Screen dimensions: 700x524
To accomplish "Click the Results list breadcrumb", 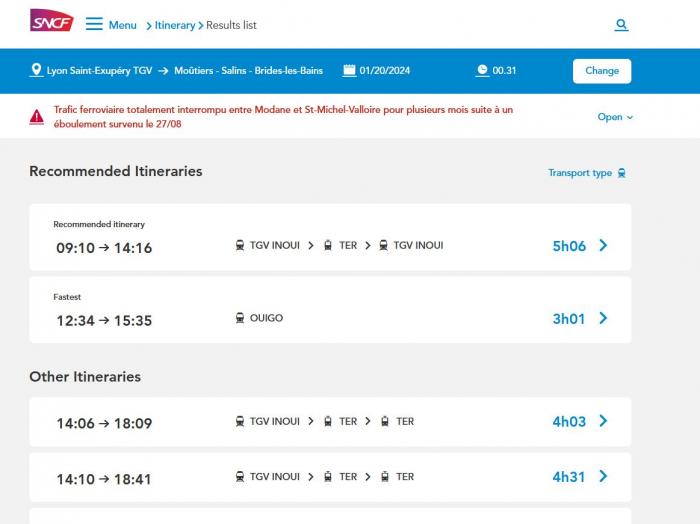I will click(x=231, y=25).
